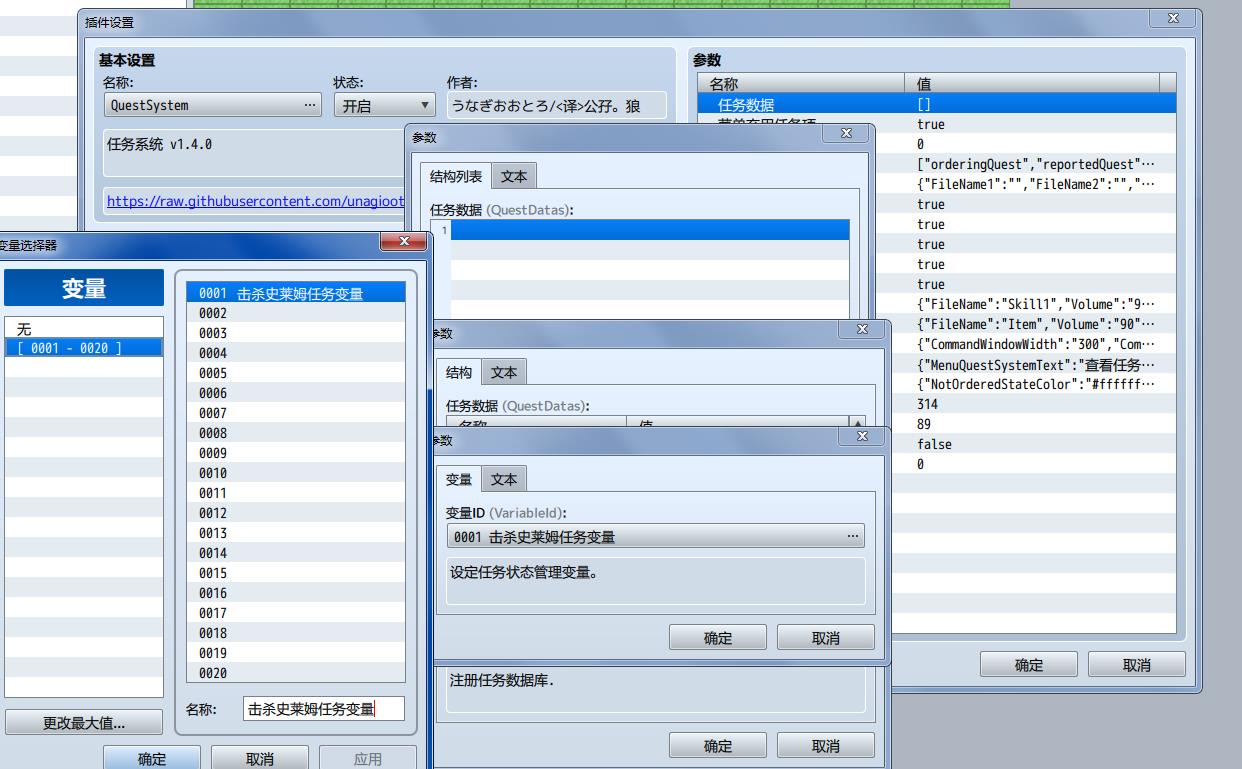This screenshot has height=769, width=1242.
Task: Switch to the 变量 tab
Action: pos(459,479)
